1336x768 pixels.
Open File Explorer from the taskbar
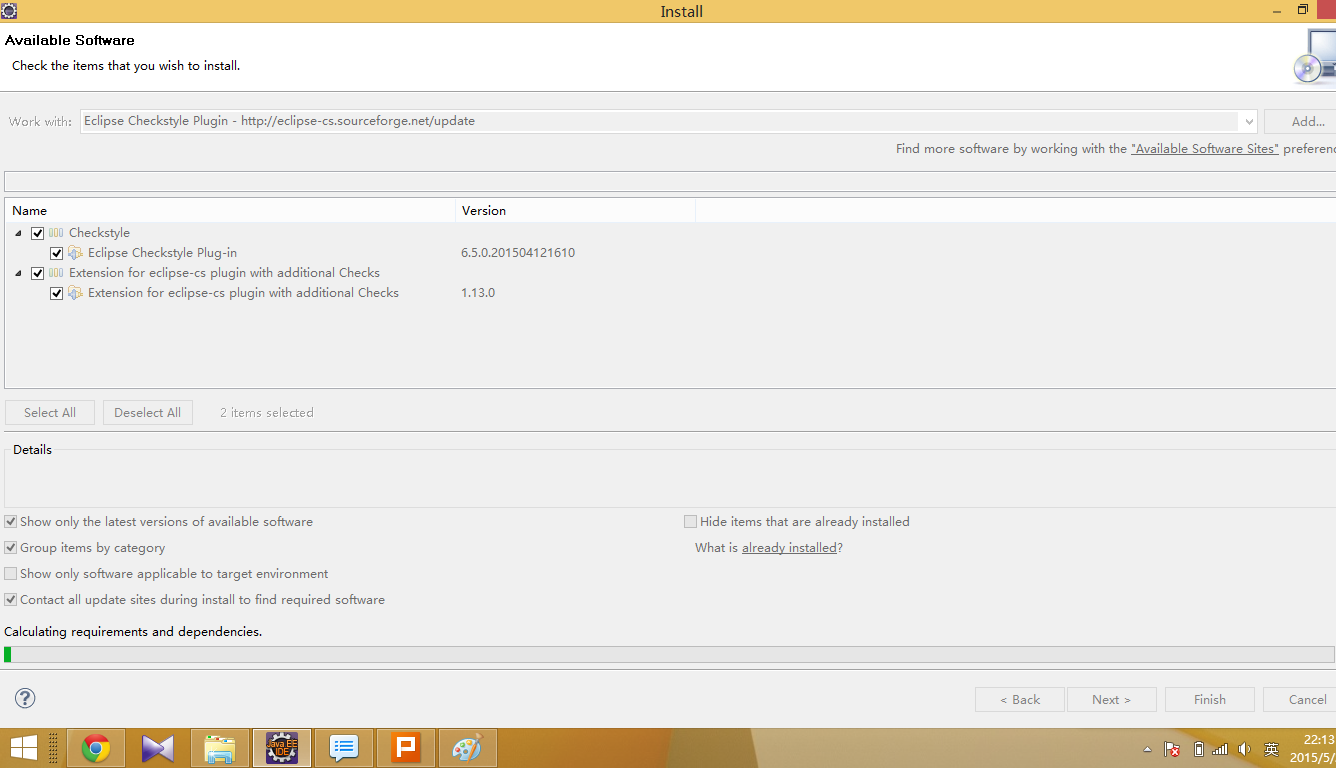[220, 748]
